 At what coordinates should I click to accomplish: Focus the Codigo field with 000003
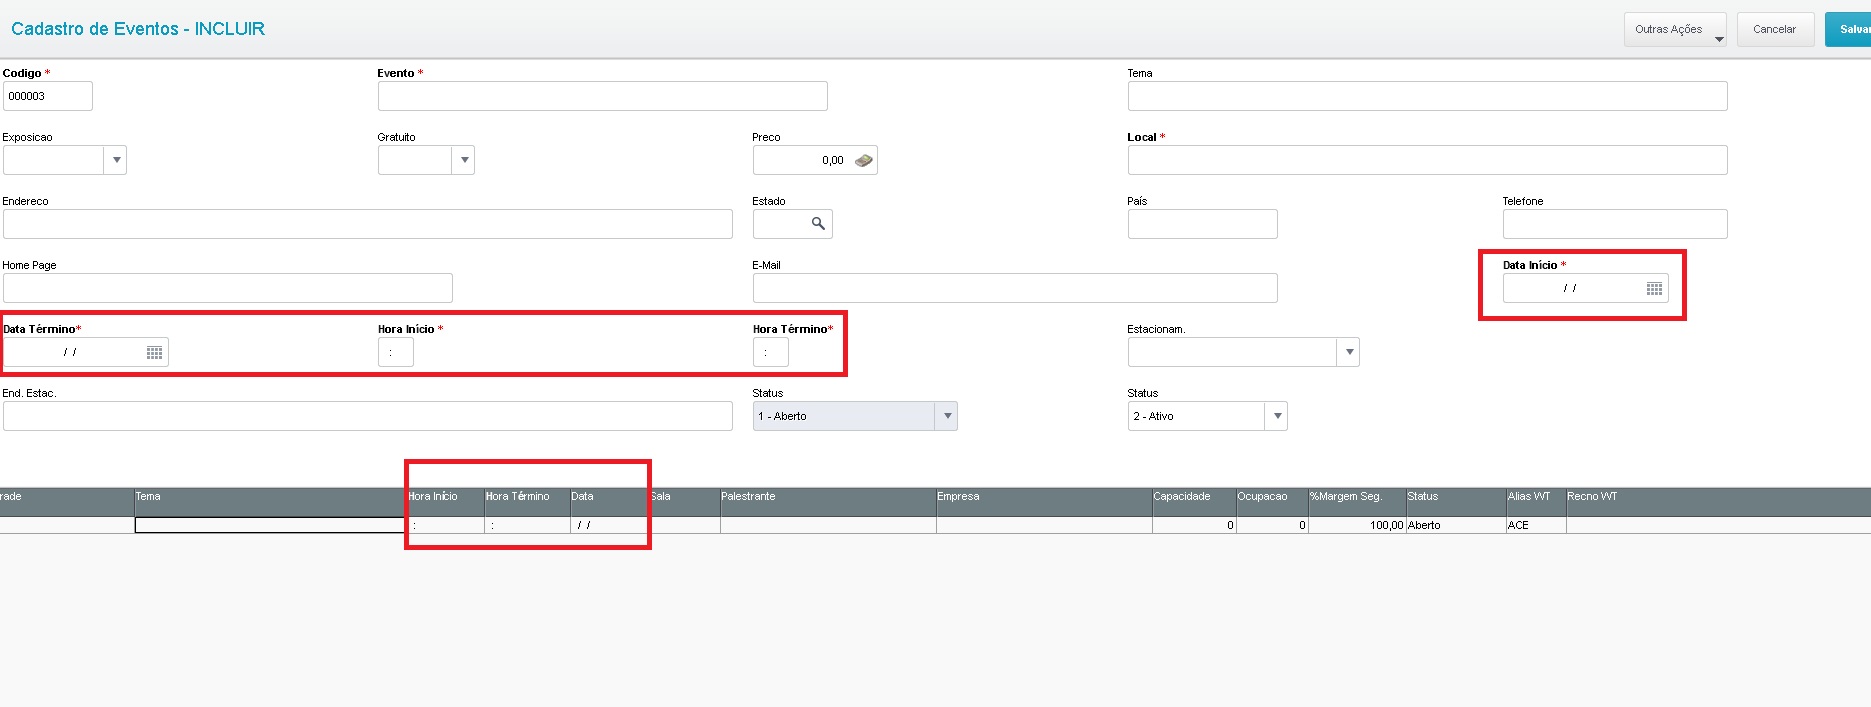tap(48, 96)
